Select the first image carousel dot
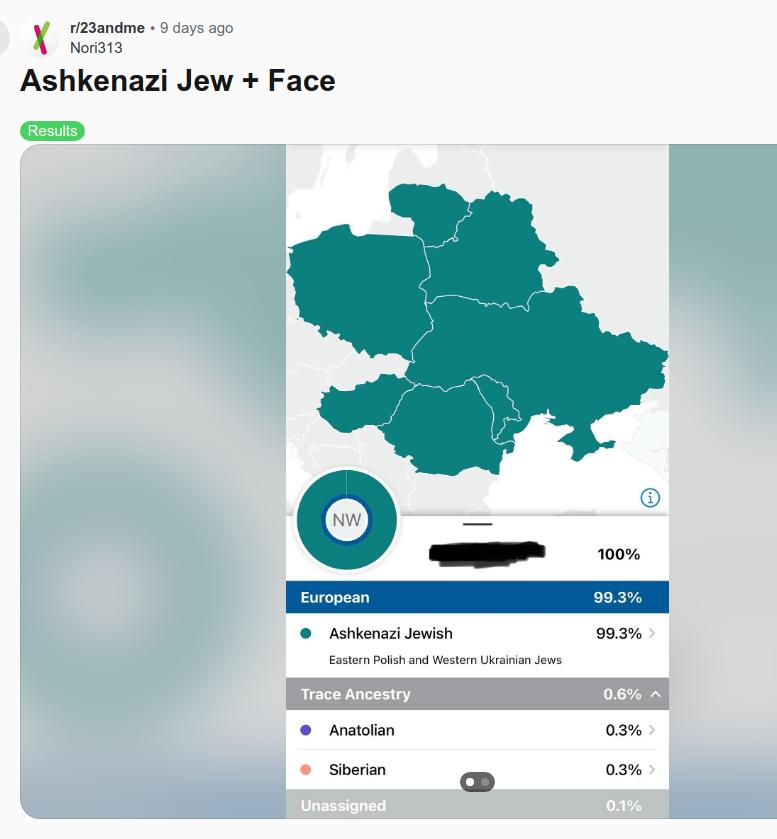 (470, 782)
